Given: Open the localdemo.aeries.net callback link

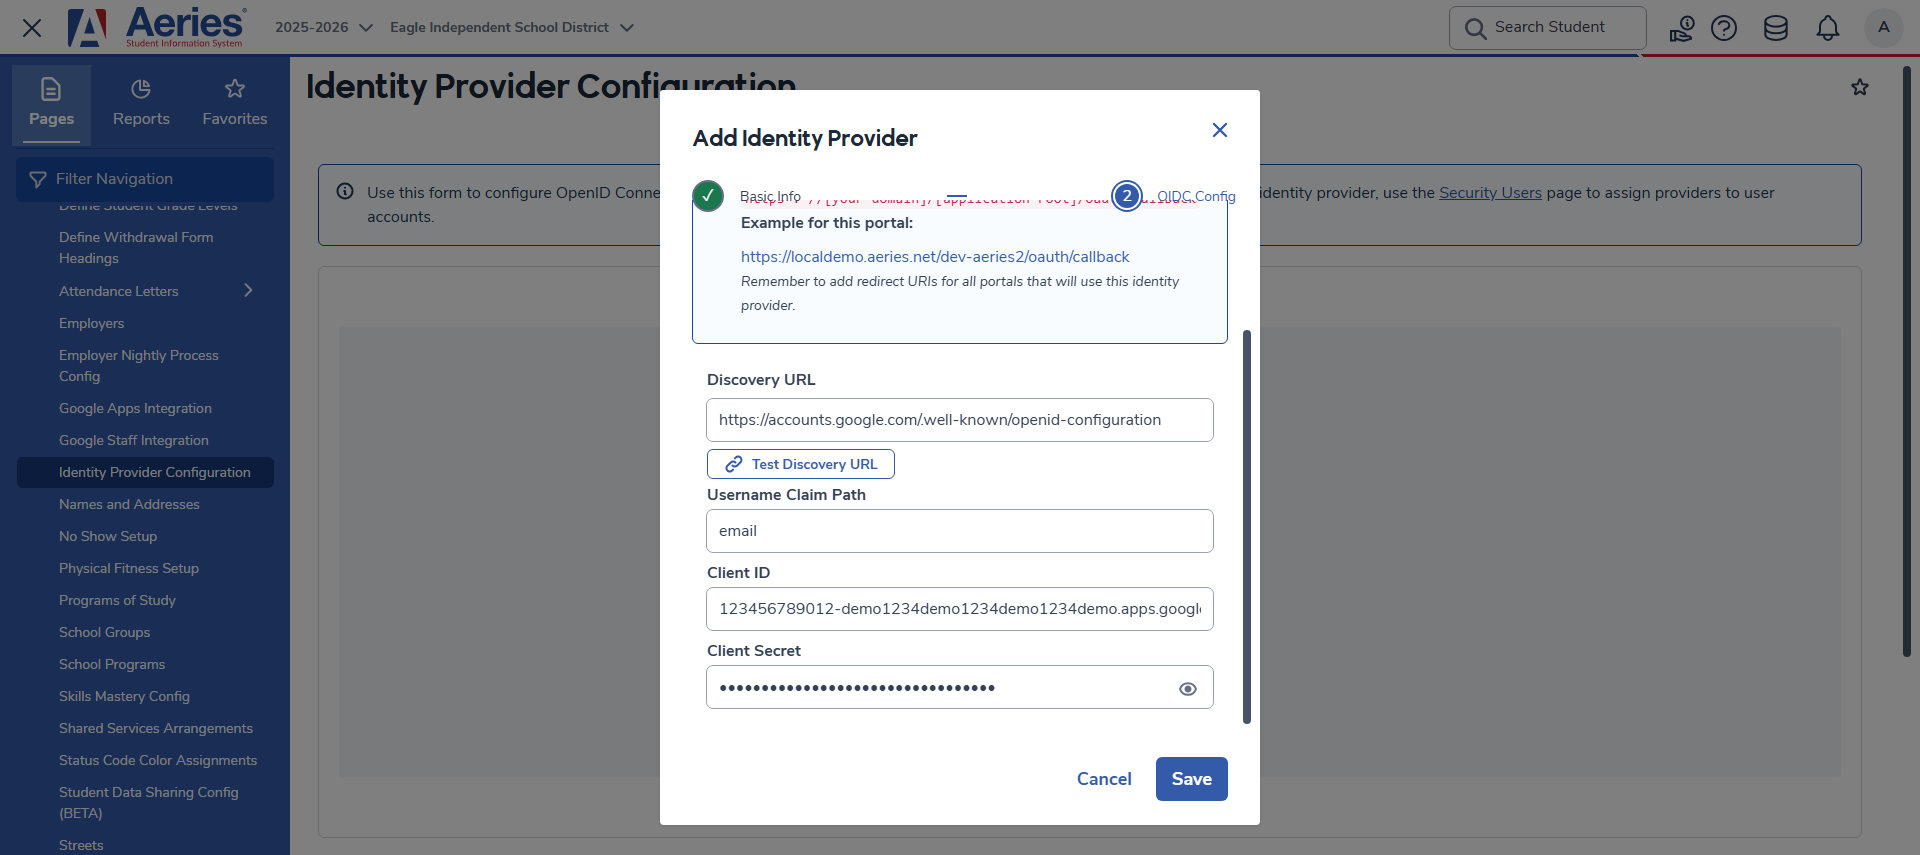Looking at the screenshot, I should (x=934, y=256).
